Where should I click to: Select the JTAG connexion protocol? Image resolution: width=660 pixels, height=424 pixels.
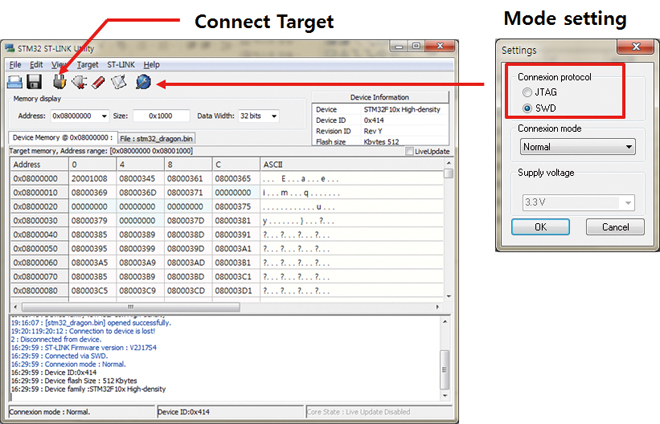tap(527, 92)
